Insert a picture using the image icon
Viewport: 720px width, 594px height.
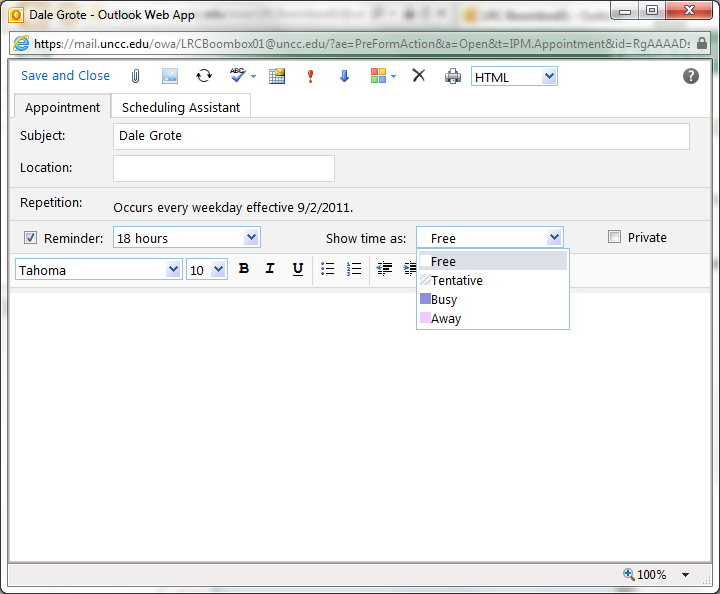click(169, 76)
